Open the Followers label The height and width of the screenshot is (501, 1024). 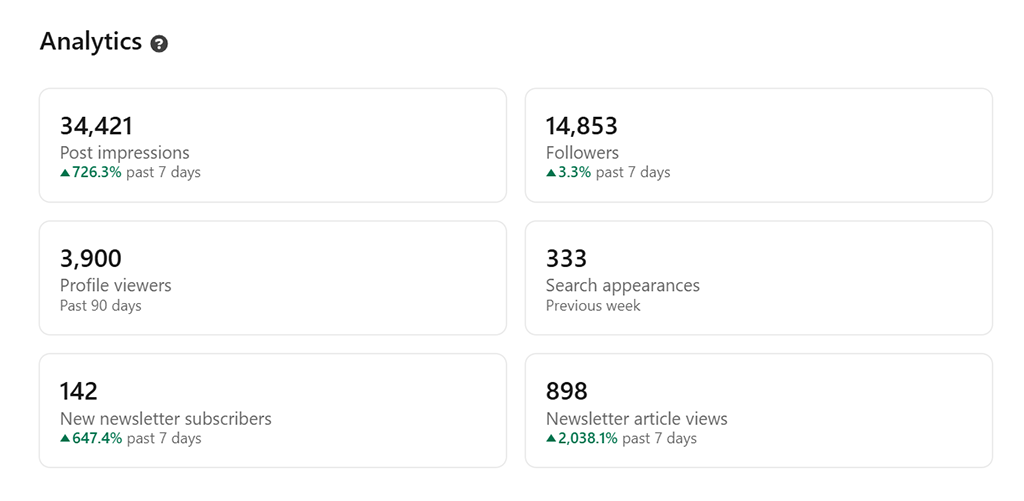click(582, 153)
